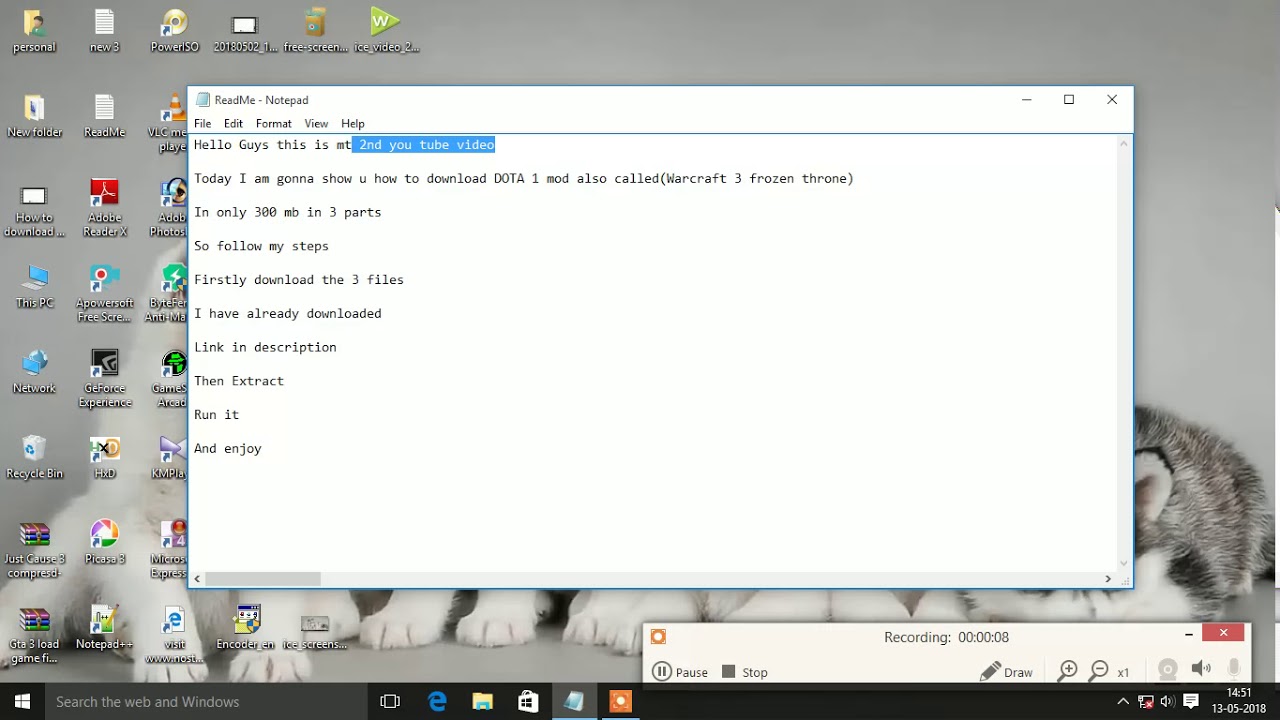
Task: Select the GeForce Experience shortcut
Action: tap(104, 379)
